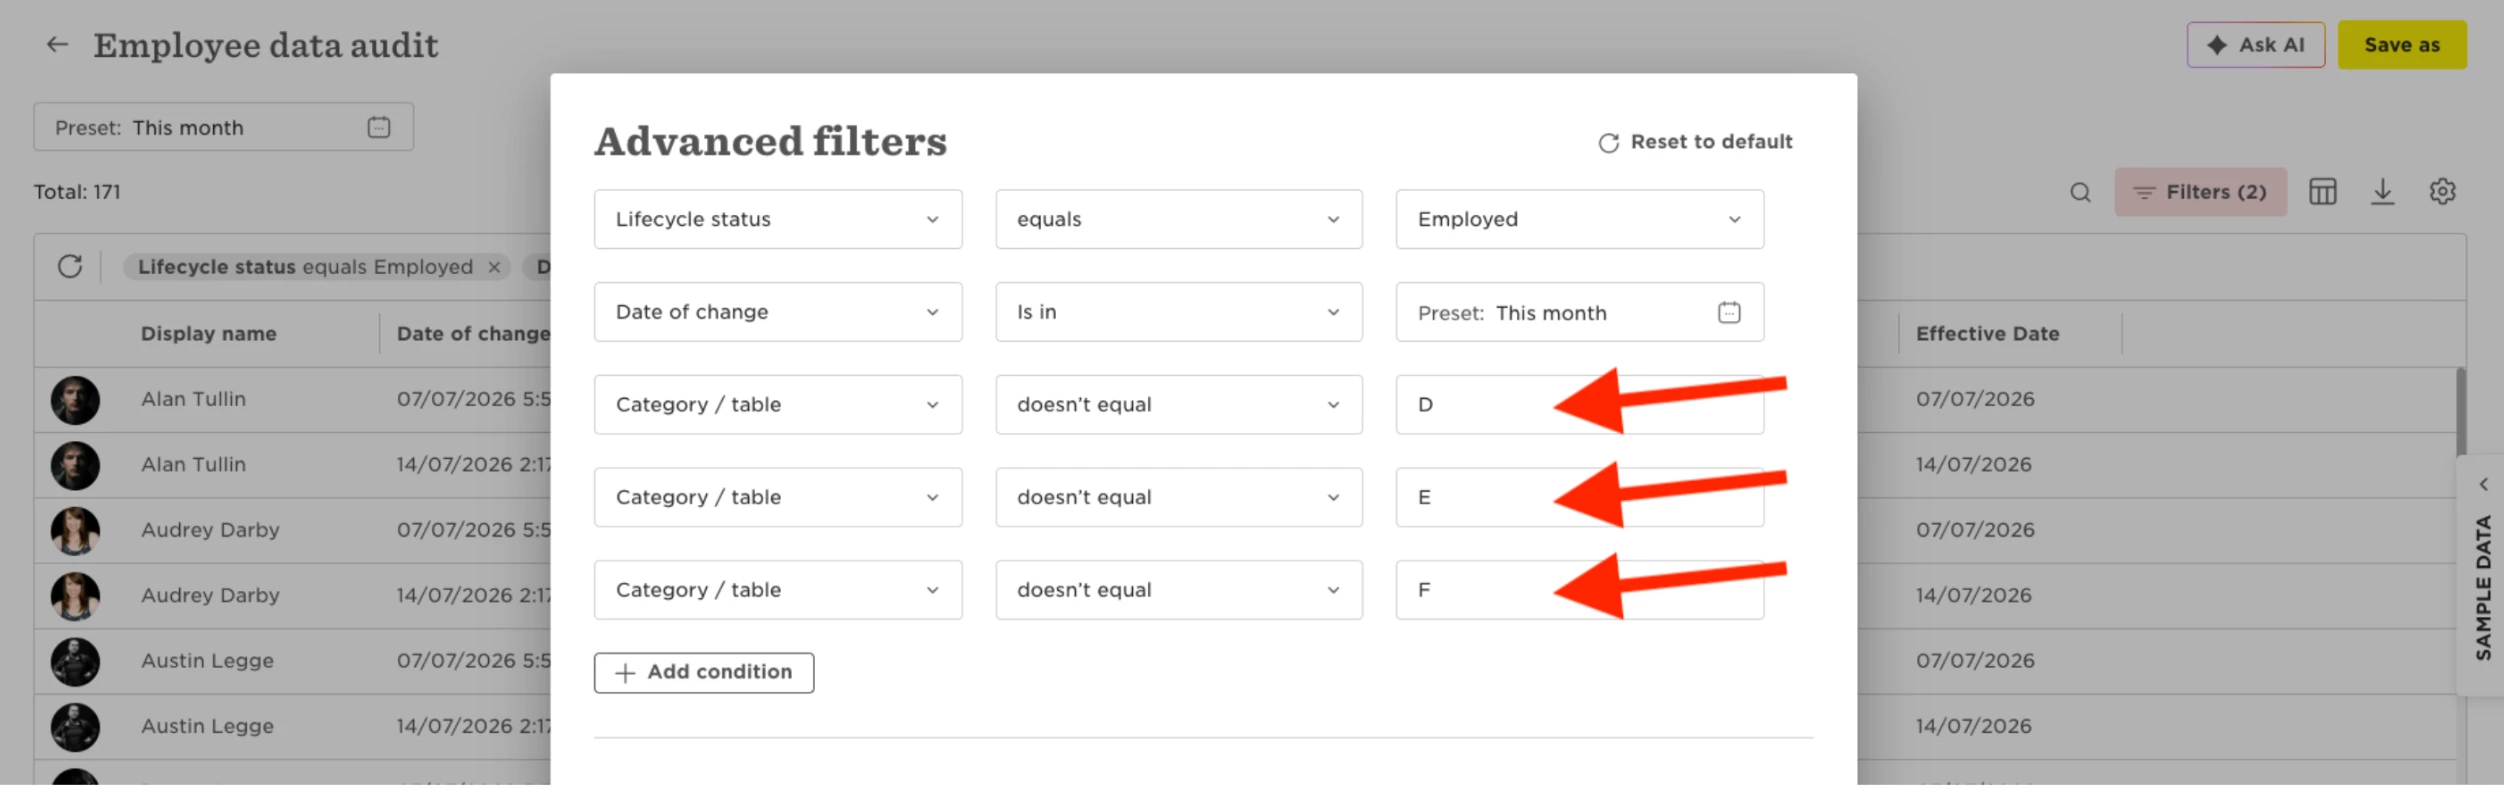
Task: Remove the Lifecycle status equals Employed chip
Action: (494, 267)
